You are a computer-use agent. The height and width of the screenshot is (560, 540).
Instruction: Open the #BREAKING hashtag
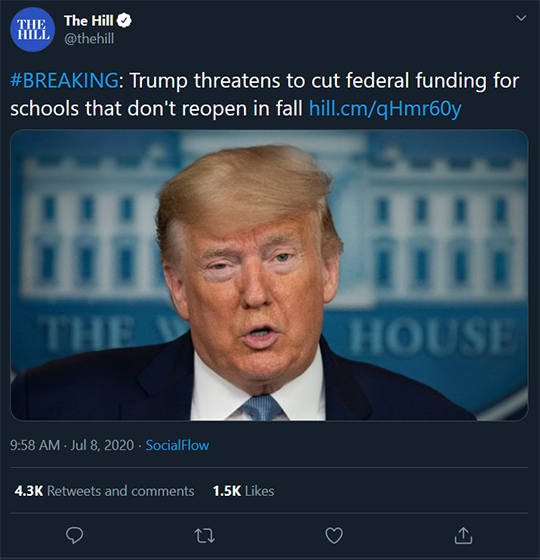(64, 80)
